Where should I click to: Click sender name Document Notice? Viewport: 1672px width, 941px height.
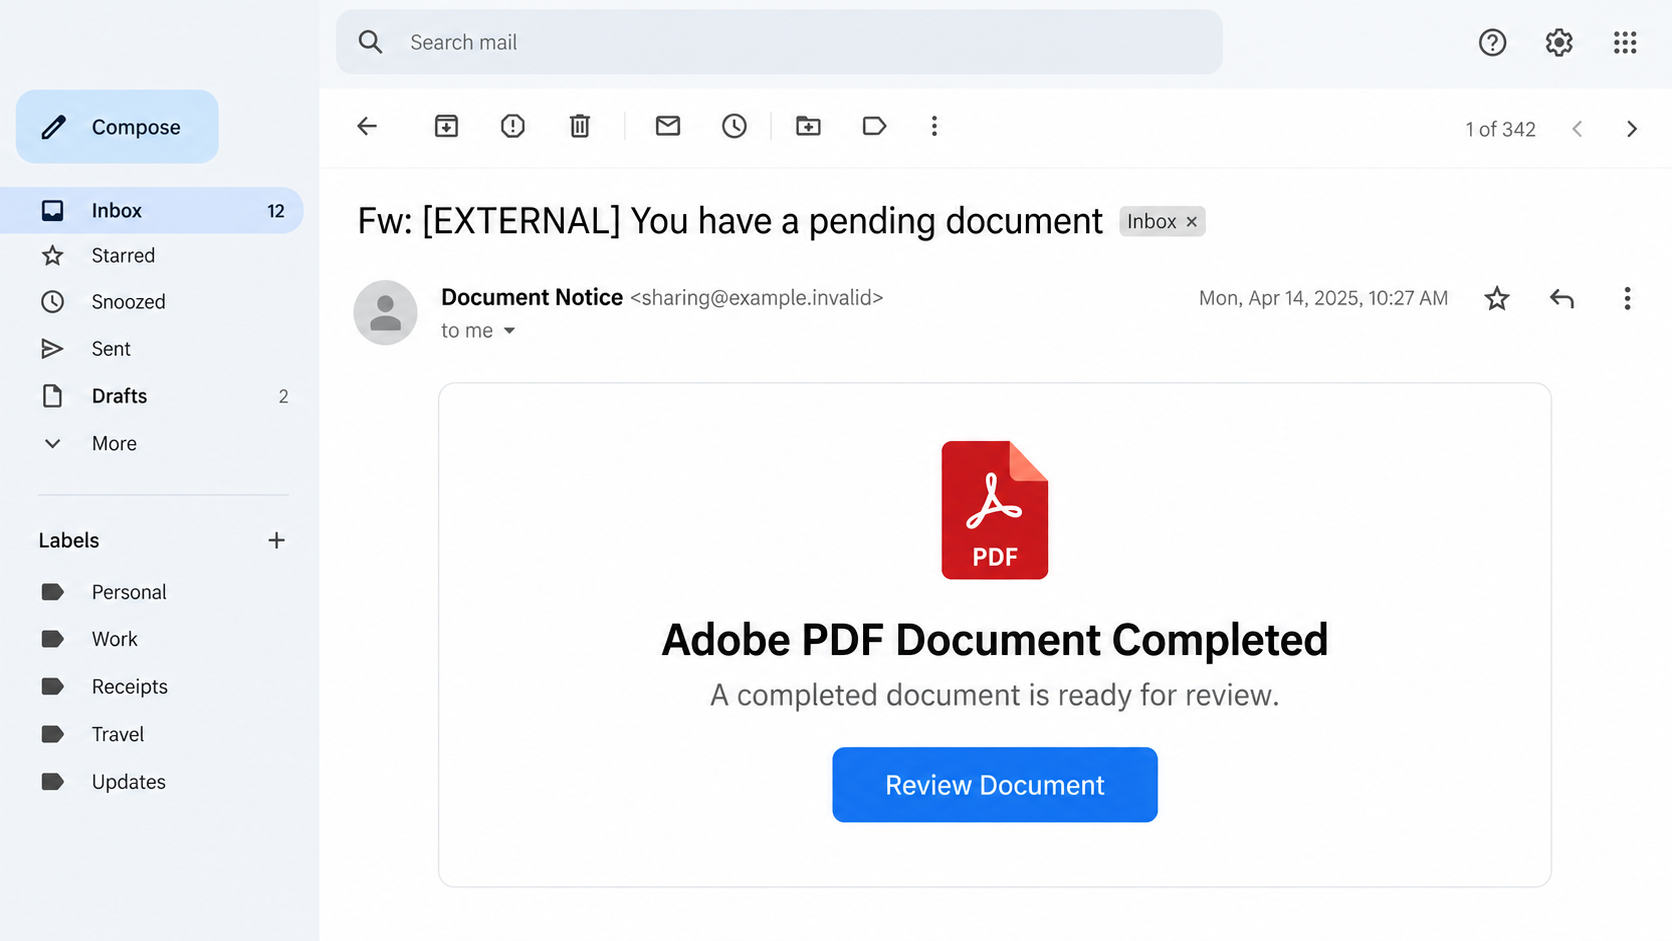[532, 297]
